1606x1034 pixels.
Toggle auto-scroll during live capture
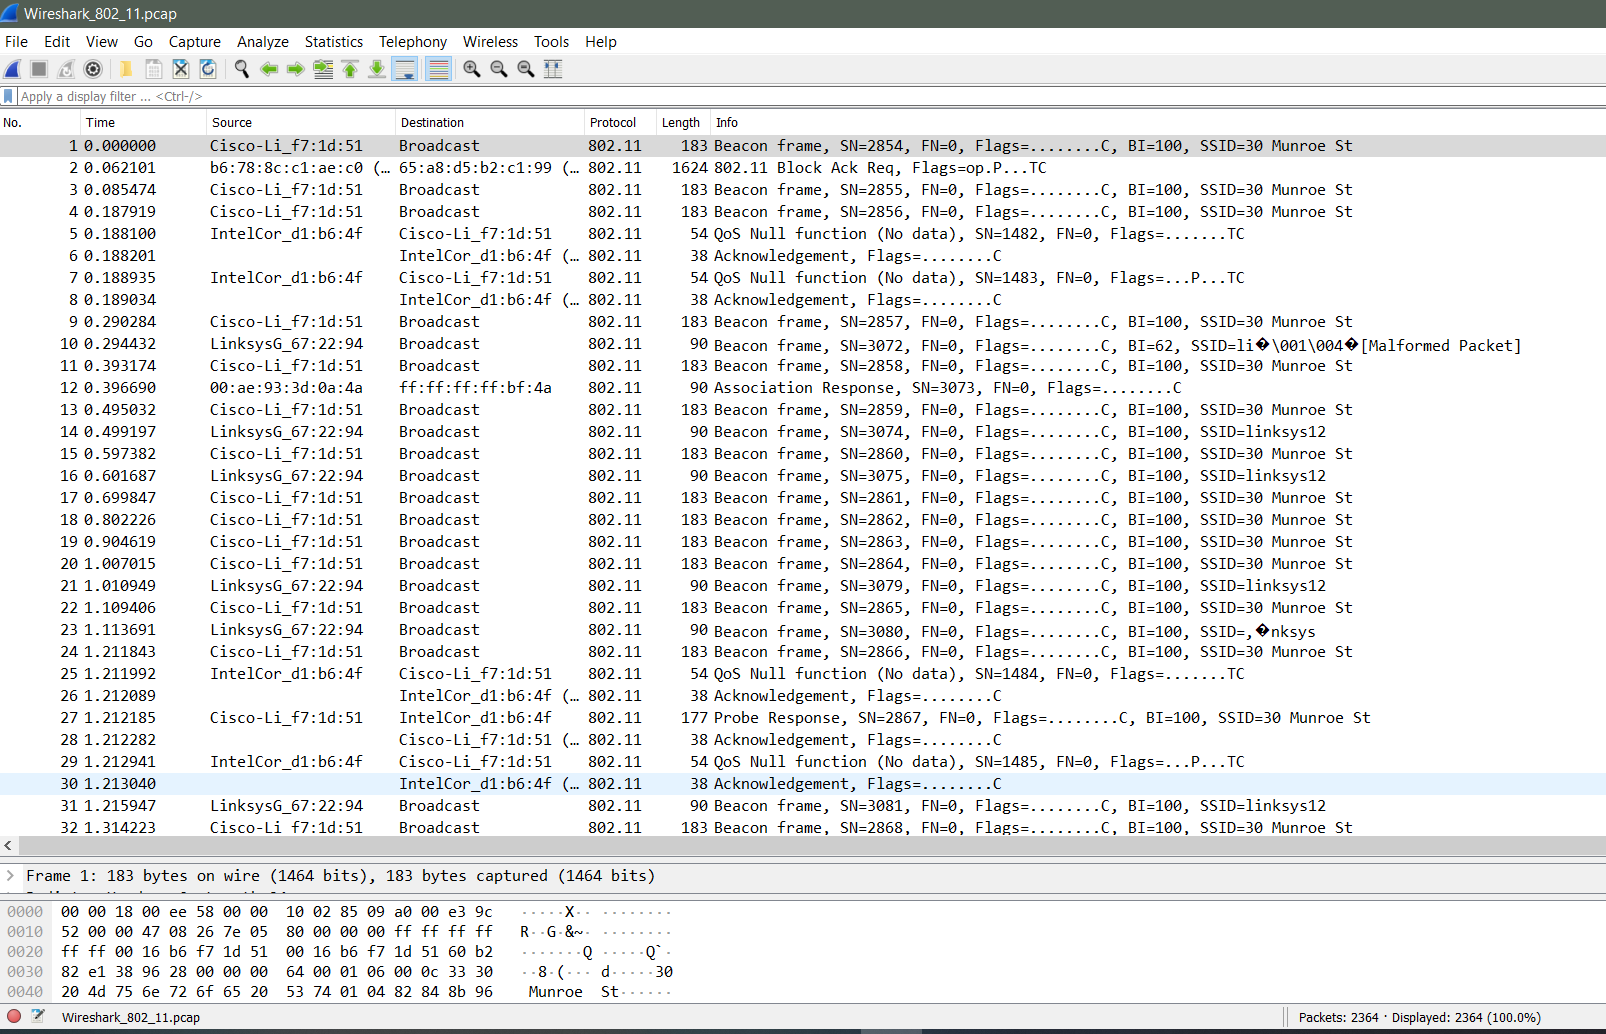pyautogui.click(x=405, y=69)
